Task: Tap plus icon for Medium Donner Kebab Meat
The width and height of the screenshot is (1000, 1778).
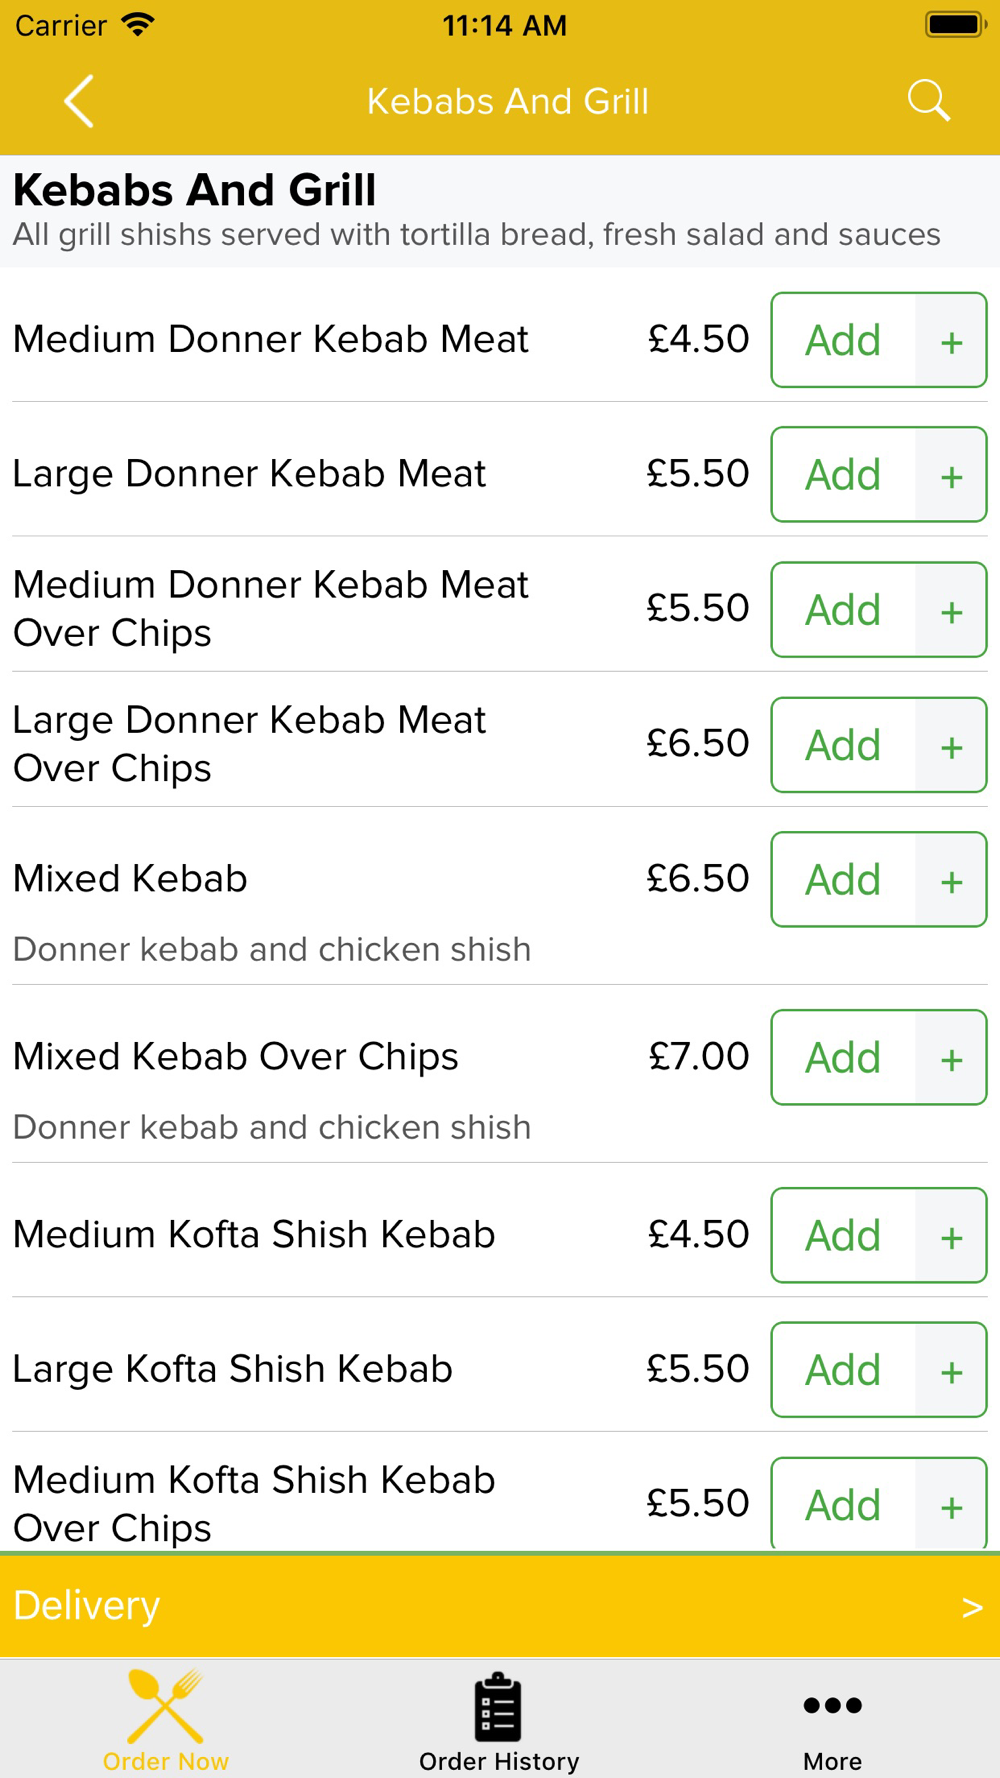Action: coord(951,341)
